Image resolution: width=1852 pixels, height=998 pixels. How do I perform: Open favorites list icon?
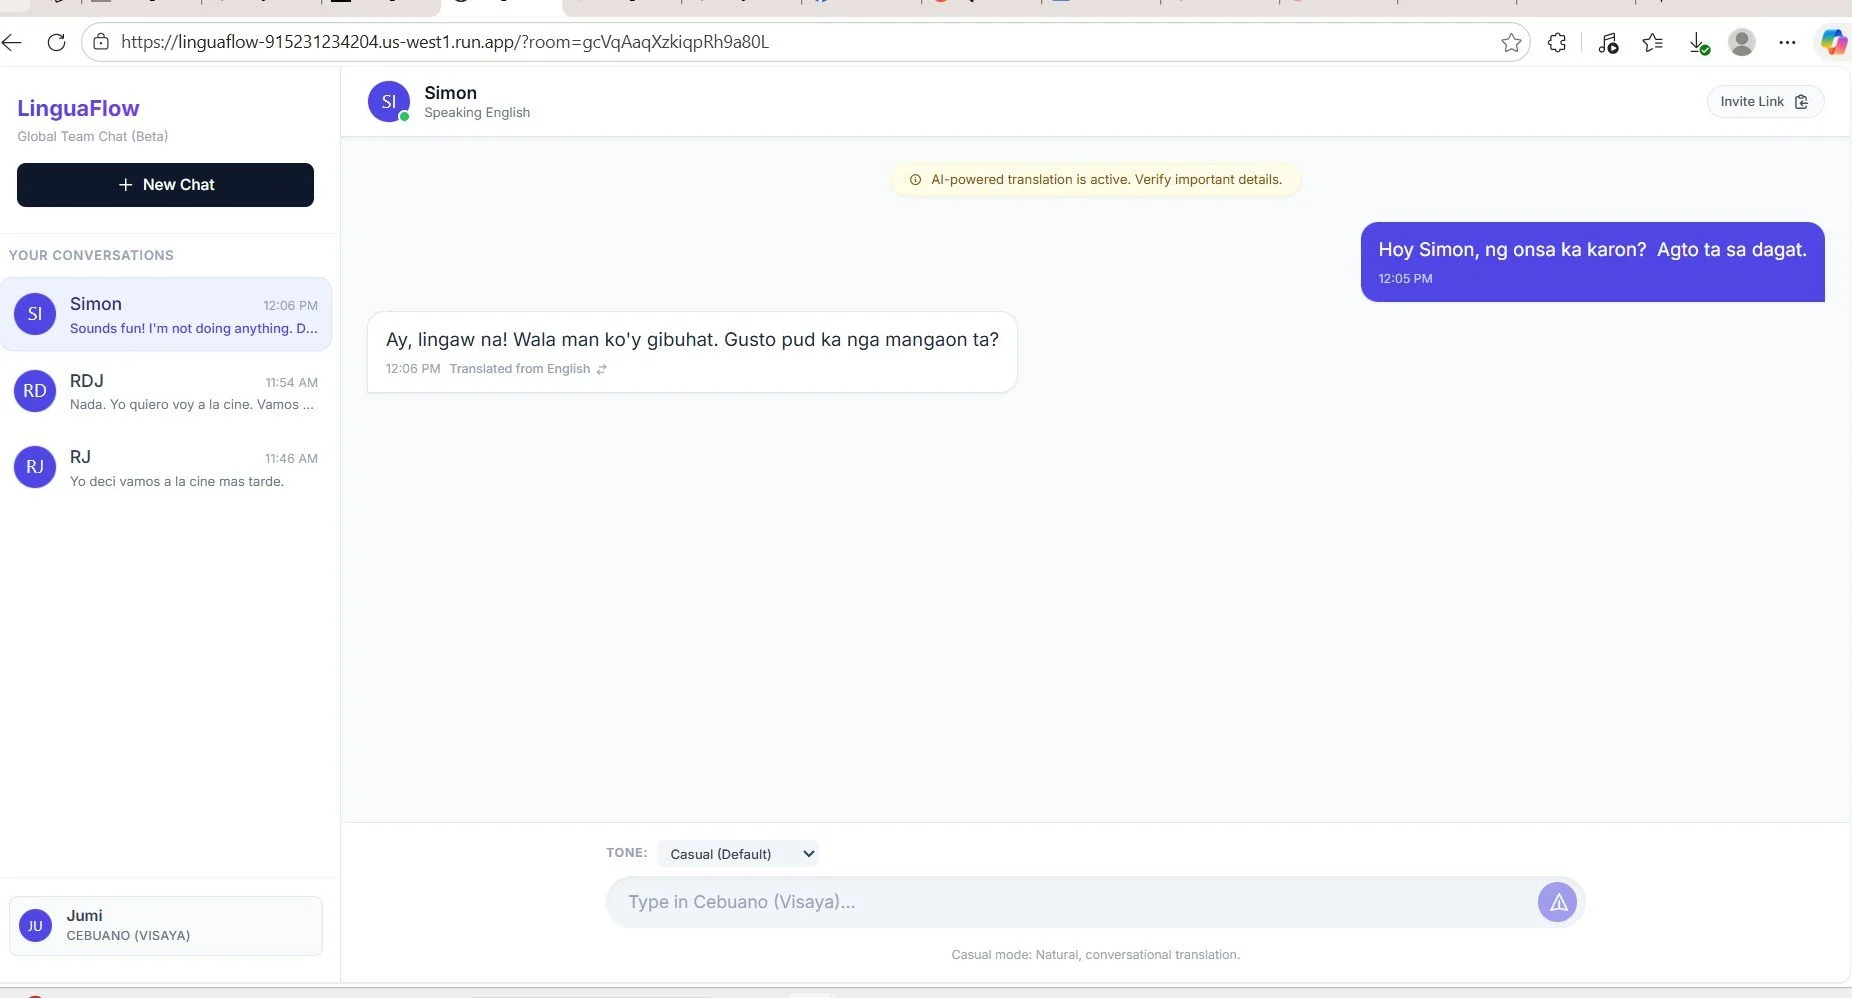(x=1653, y=43)
